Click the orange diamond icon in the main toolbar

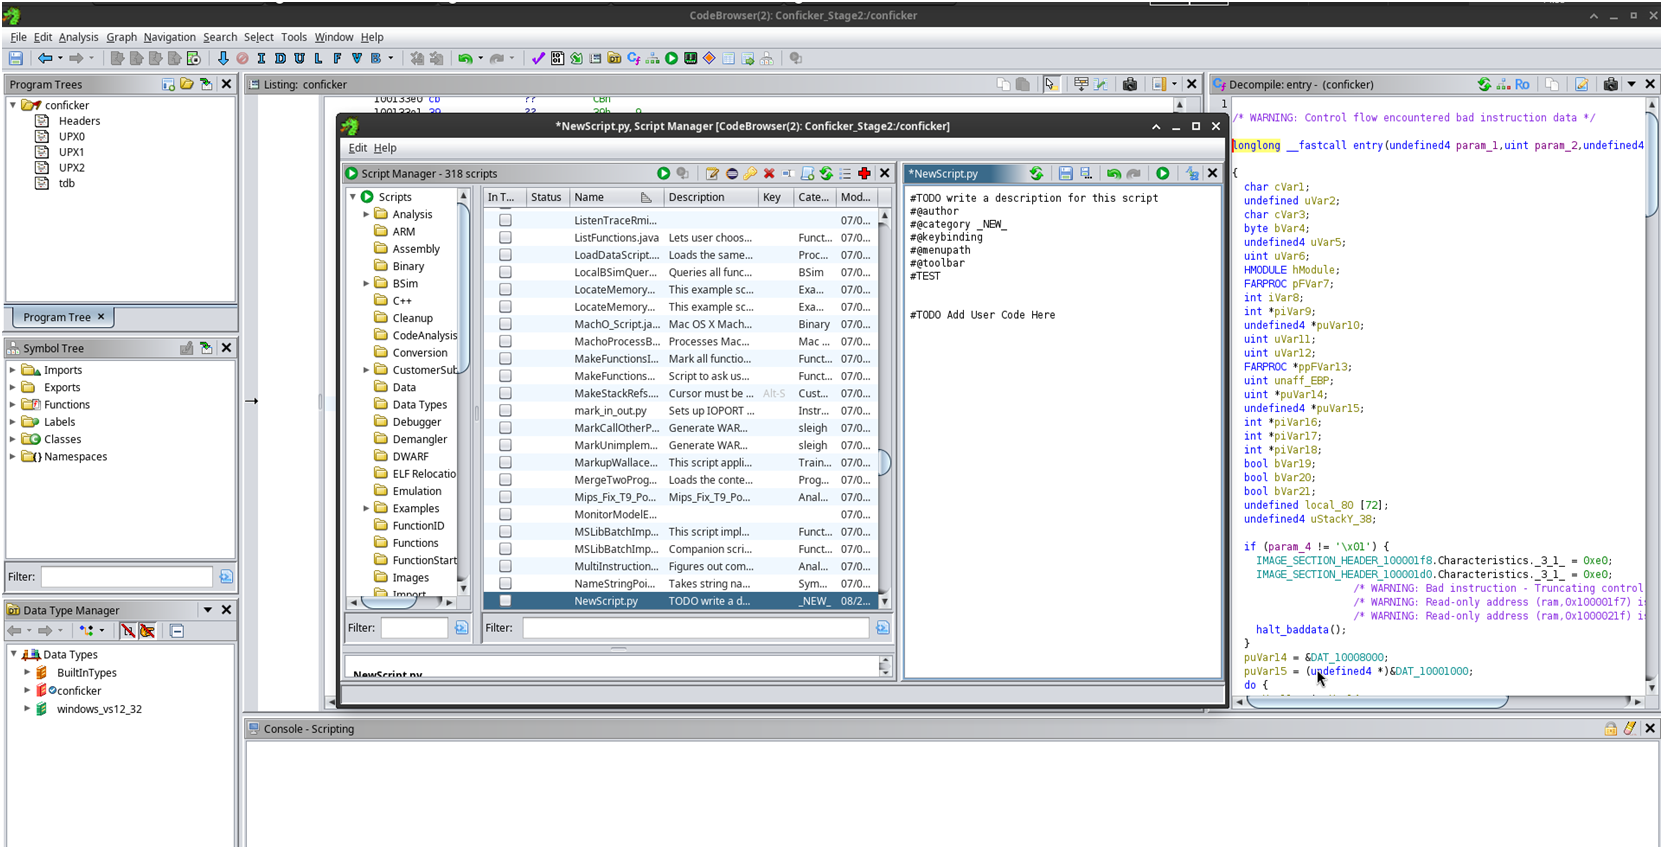(709, 59)
